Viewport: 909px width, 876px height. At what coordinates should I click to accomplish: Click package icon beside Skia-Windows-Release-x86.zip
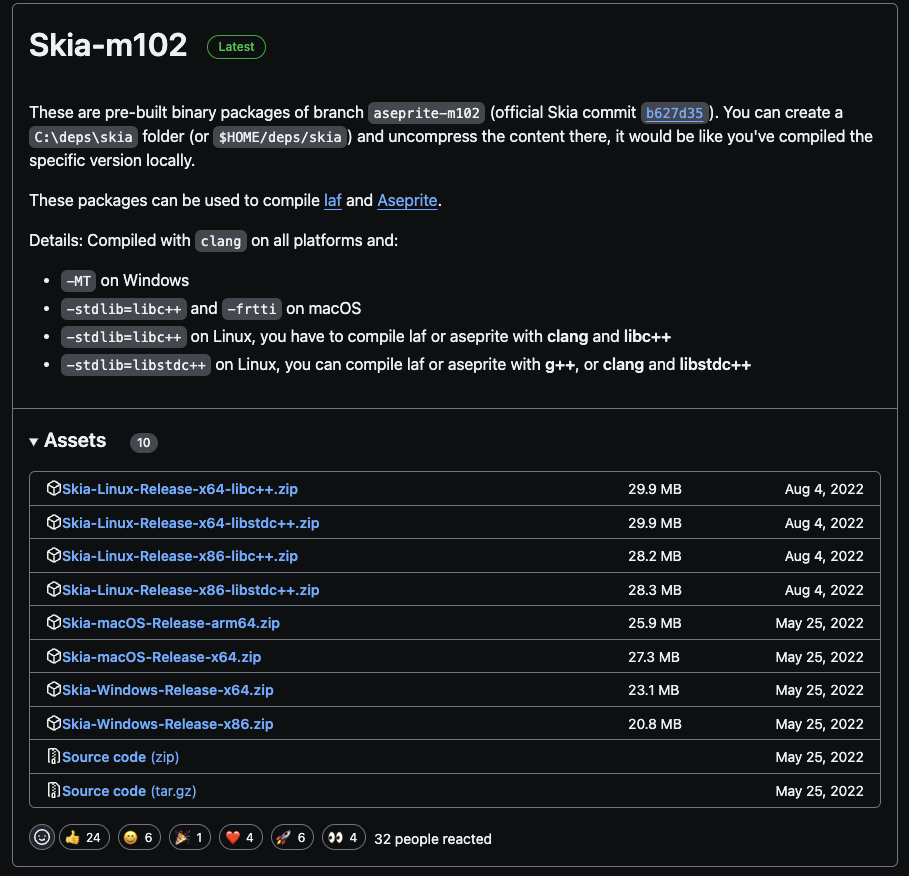point(53,724)
